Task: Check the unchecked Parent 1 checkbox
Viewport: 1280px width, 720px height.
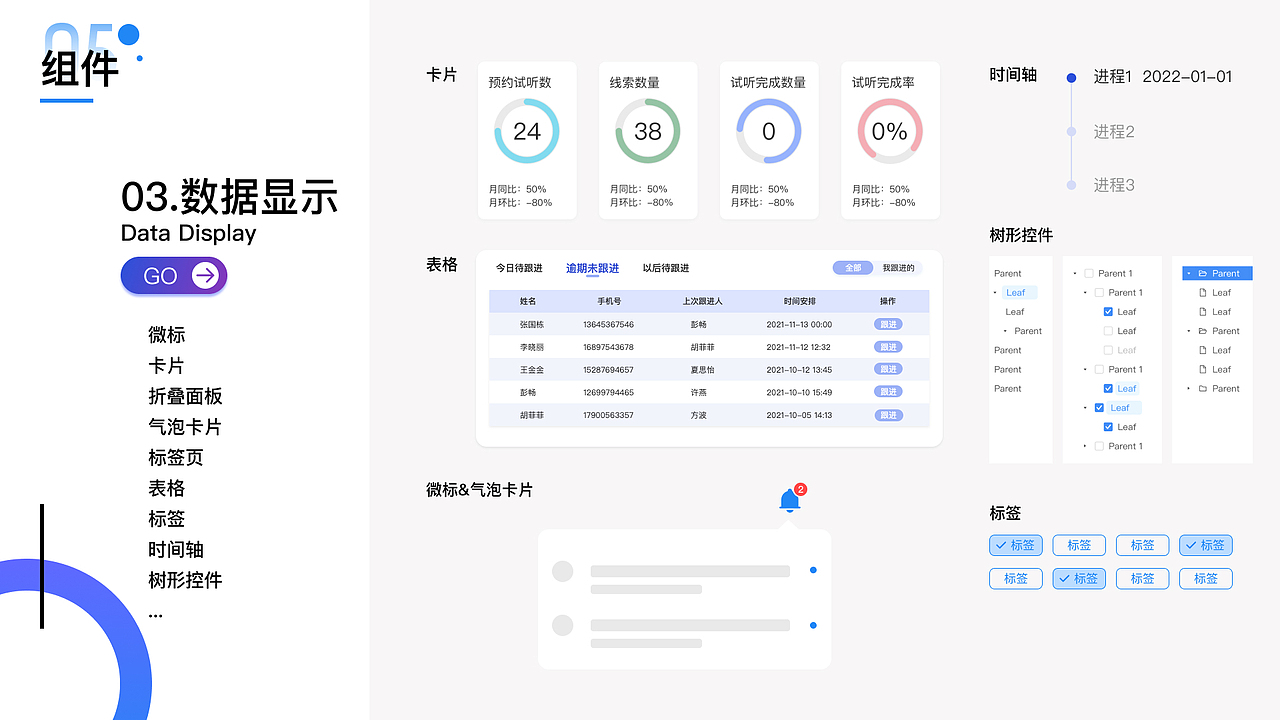Action: coord(1089,274)
